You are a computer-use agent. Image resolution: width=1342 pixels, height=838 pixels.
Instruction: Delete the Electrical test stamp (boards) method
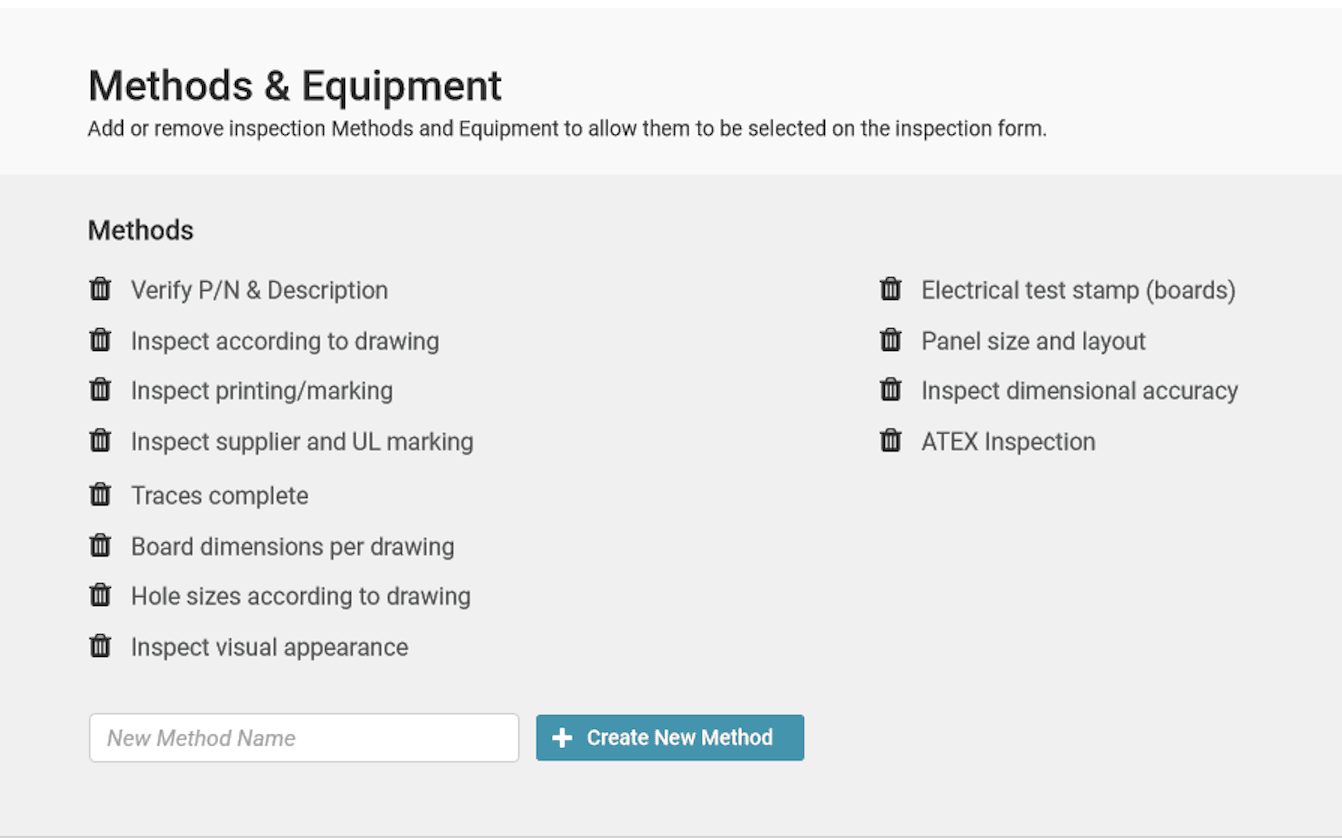click(891, 289)
